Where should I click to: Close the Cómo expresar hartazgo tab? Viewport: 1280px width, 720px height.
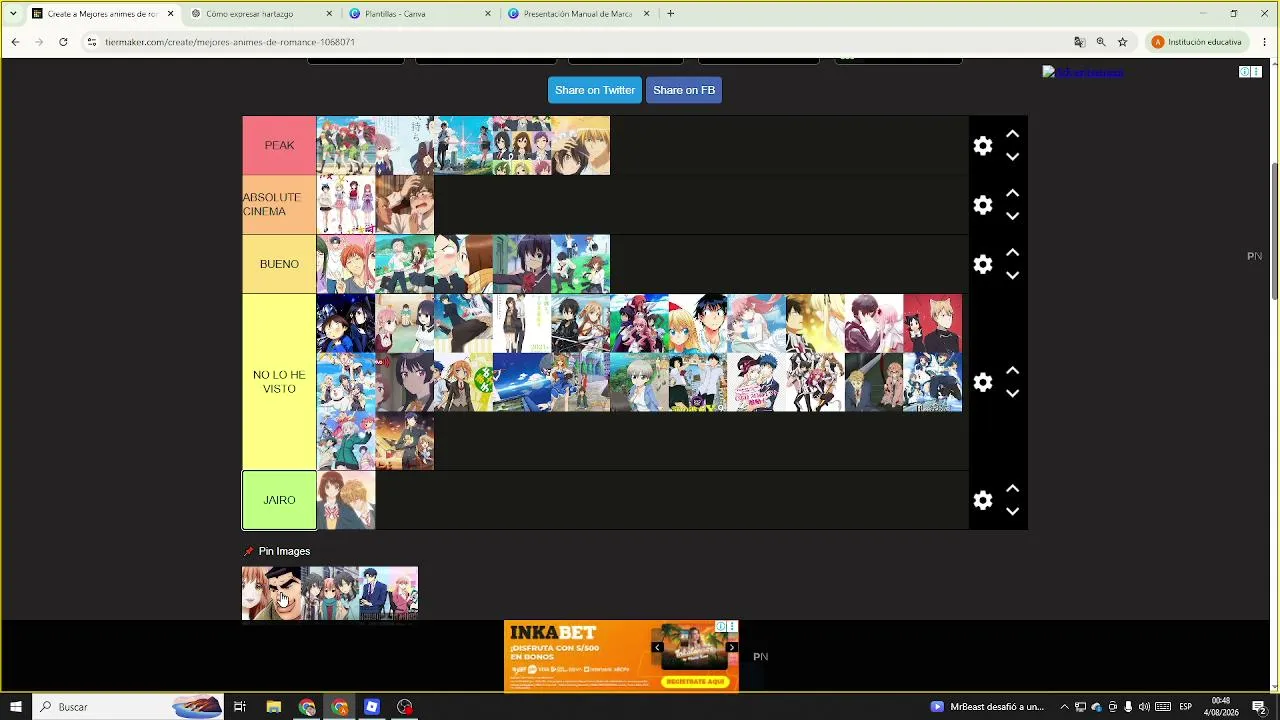329,14
